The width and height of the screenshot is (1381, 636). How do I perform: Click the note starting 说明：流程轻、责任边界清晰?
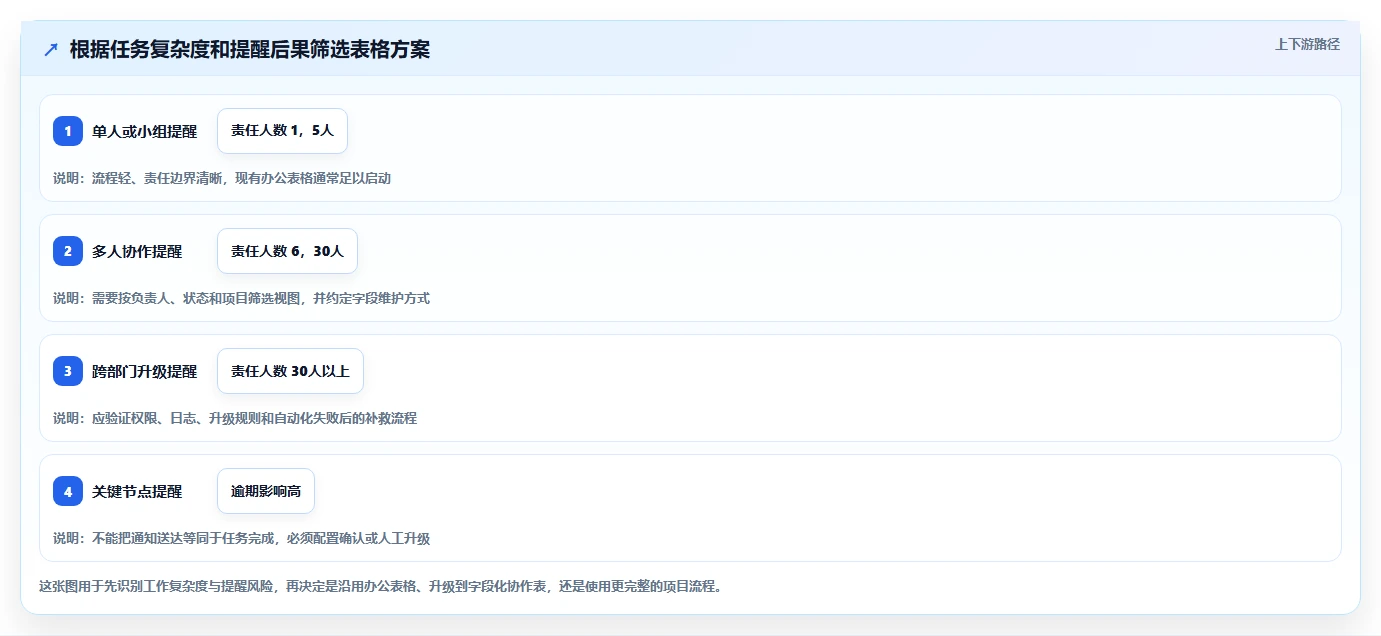click(x=222, y=178)
